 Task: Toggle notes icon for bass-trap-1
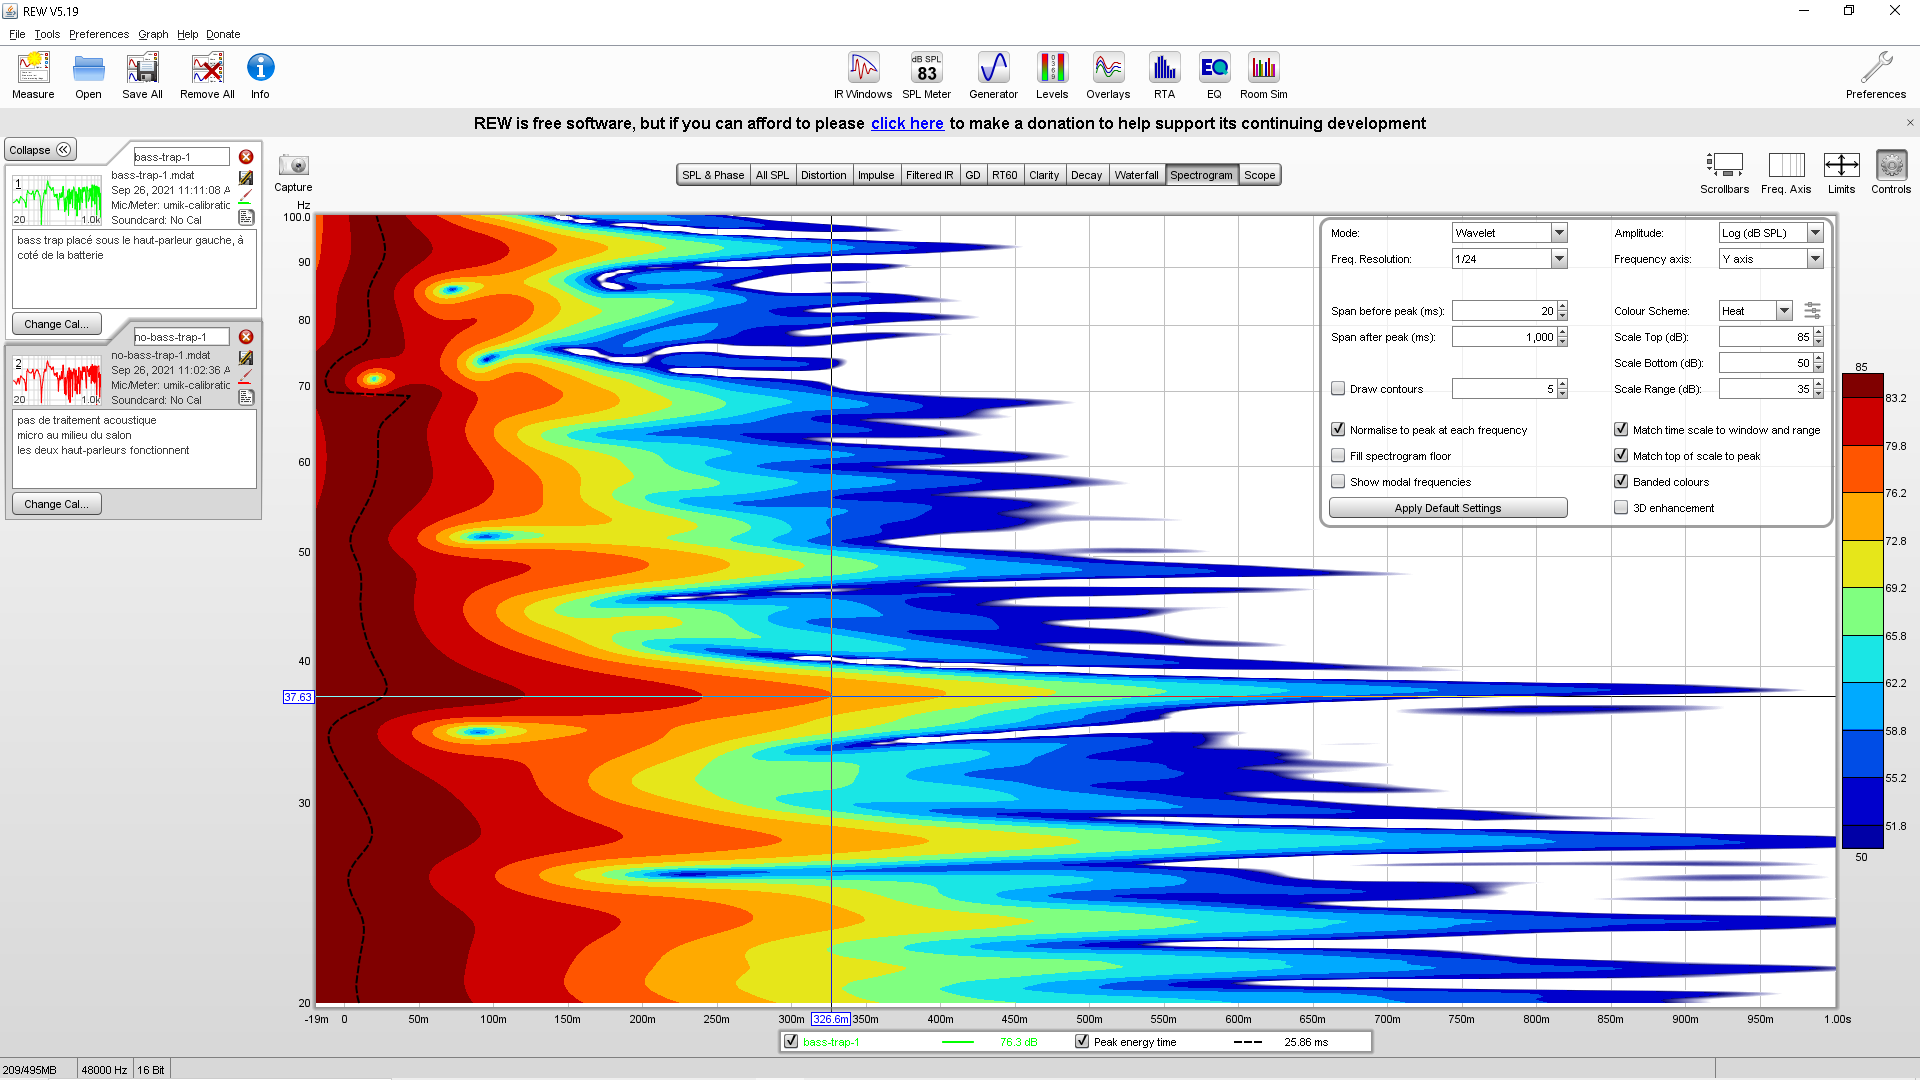click(246, 217)
